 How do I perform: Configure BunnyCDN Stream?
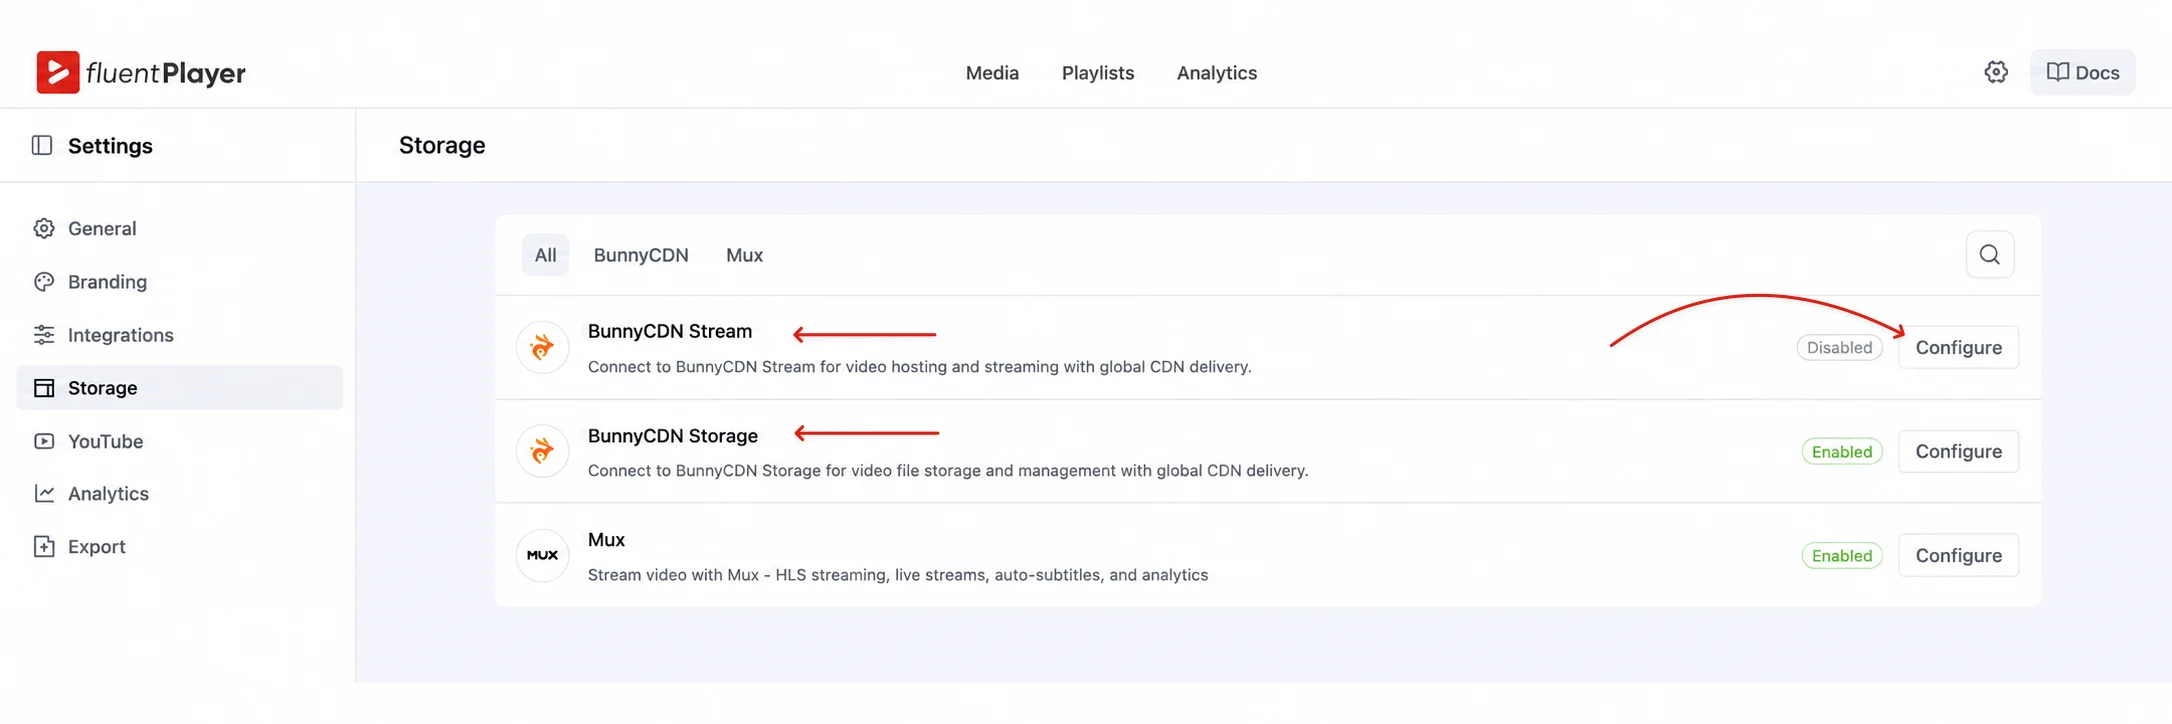point(1958,347)
